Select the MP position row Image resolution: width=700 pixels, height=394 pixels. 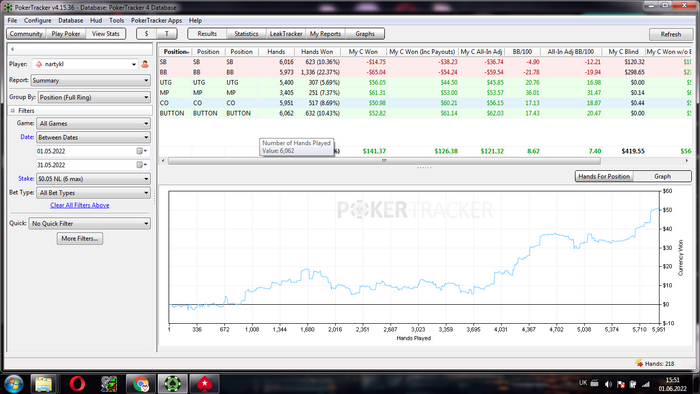(425, 93)
